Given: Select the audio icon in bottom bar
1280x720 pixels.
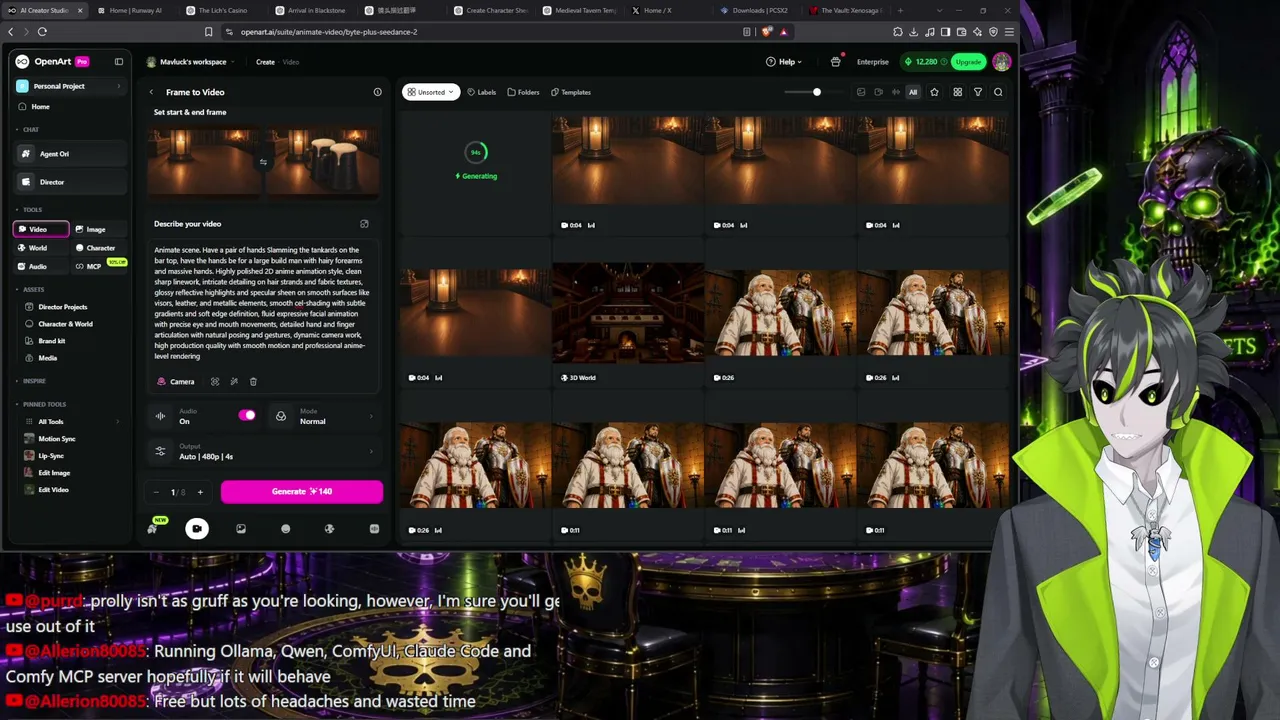Looking at the screenshot, I should [x=374, y=529].
